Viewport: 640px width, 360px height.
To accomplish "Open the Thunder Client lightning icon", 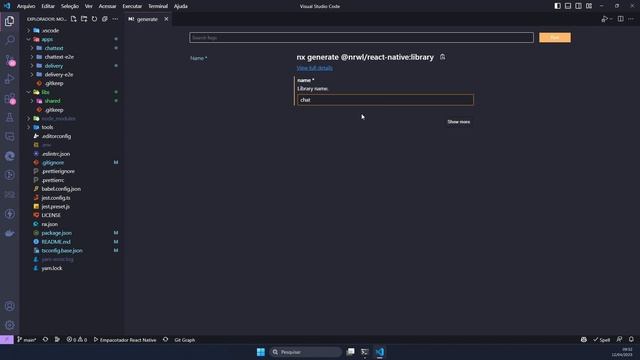I will pos(10,214).
